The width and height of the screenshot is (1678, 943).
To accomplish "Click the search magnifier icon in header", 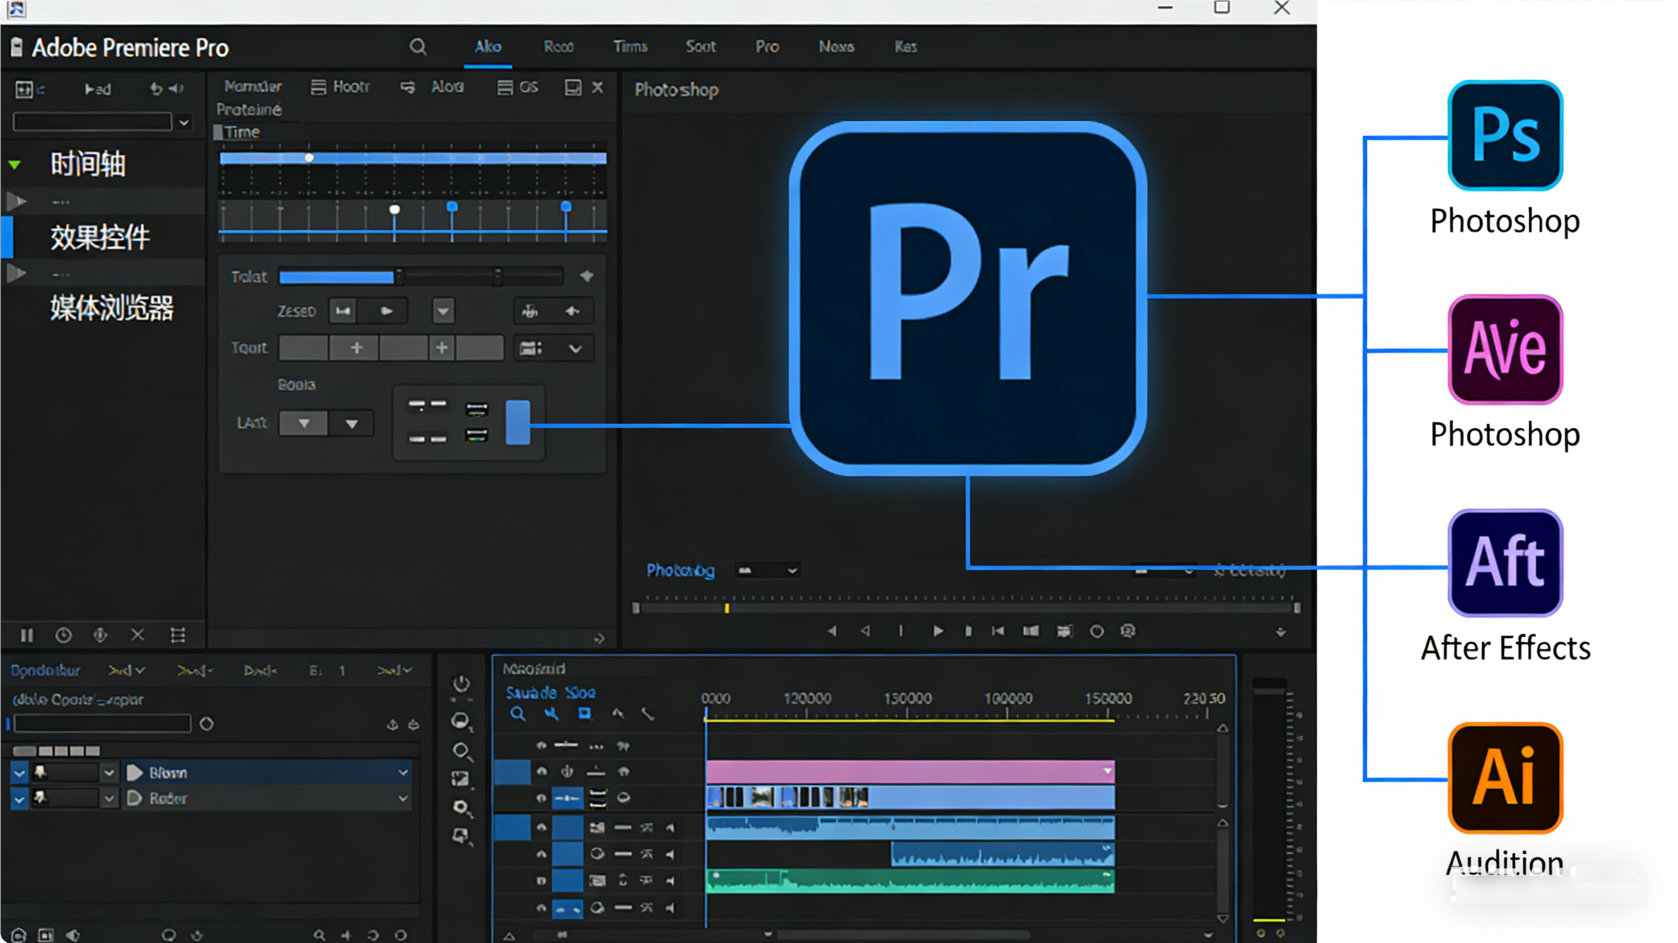I will (x=418, y=47).
